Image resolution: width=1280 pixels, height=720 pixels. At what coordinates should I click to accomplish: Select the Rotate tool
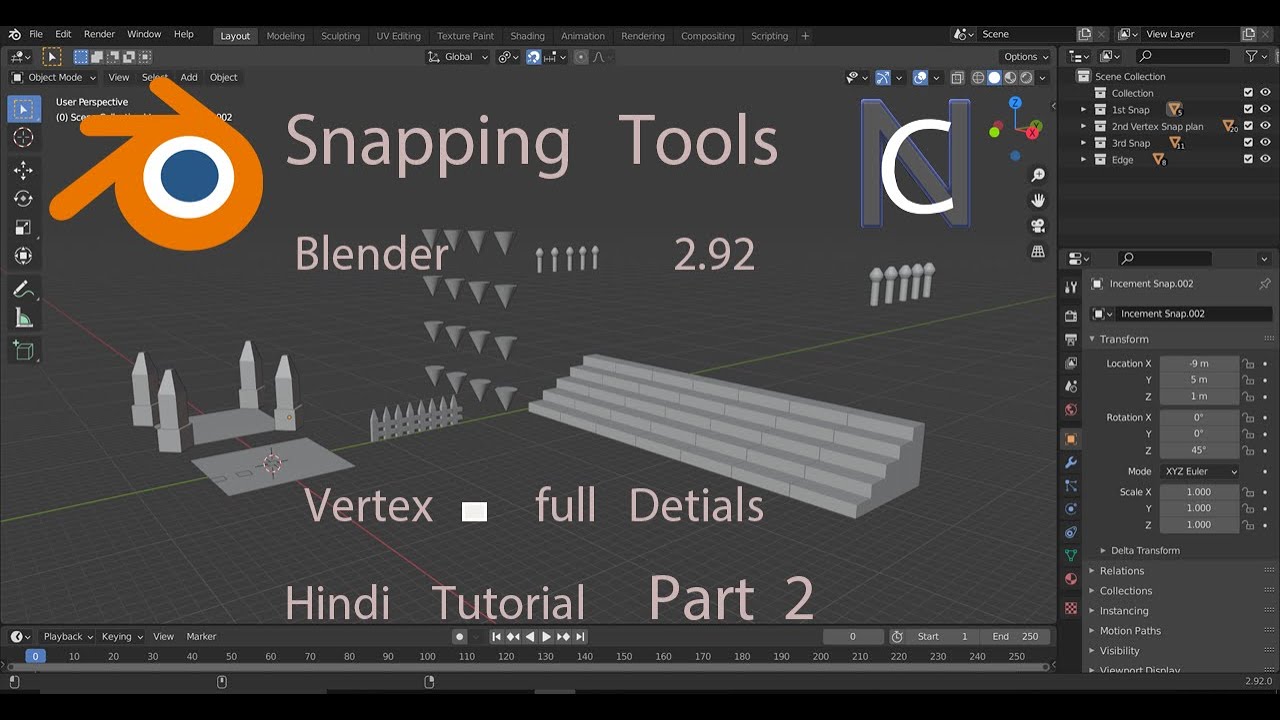tap(24, 199)
